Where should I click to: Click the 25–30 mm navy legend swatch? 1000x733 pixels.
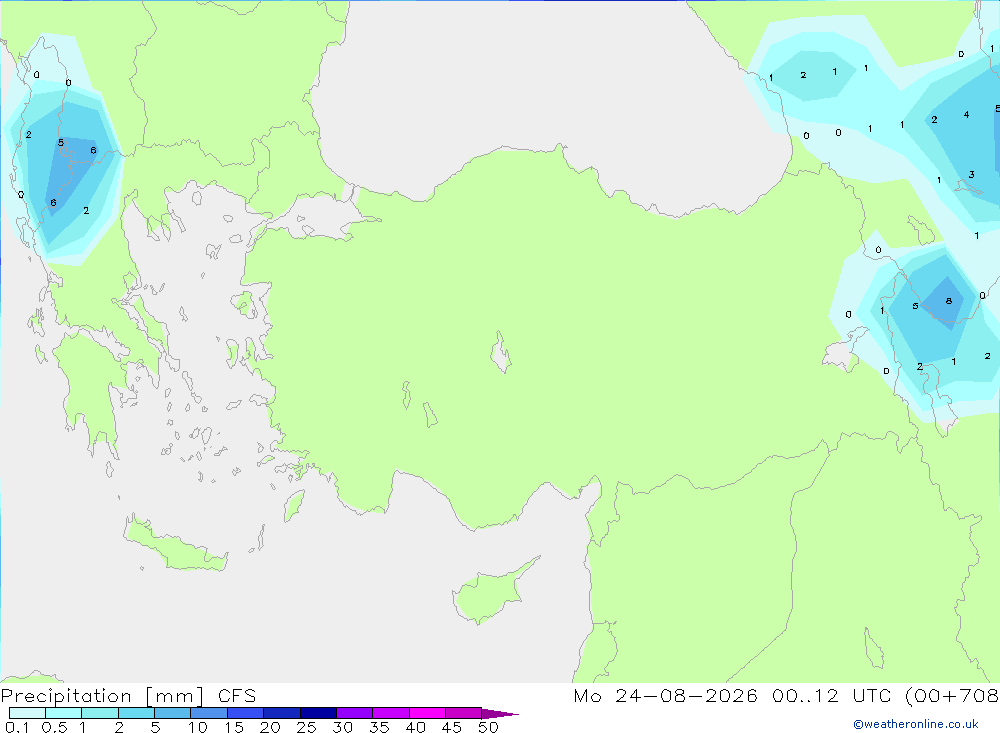click(x=318, y=713)
